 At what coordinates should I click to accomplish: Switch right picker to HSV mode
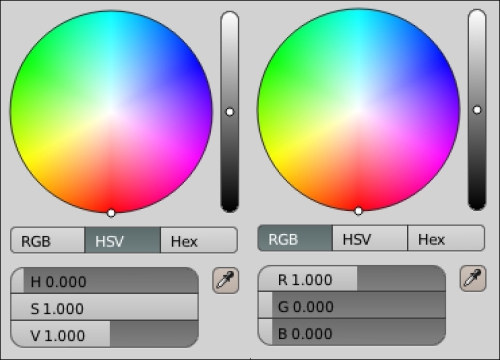pyautogui.click(x=370, y=238)
